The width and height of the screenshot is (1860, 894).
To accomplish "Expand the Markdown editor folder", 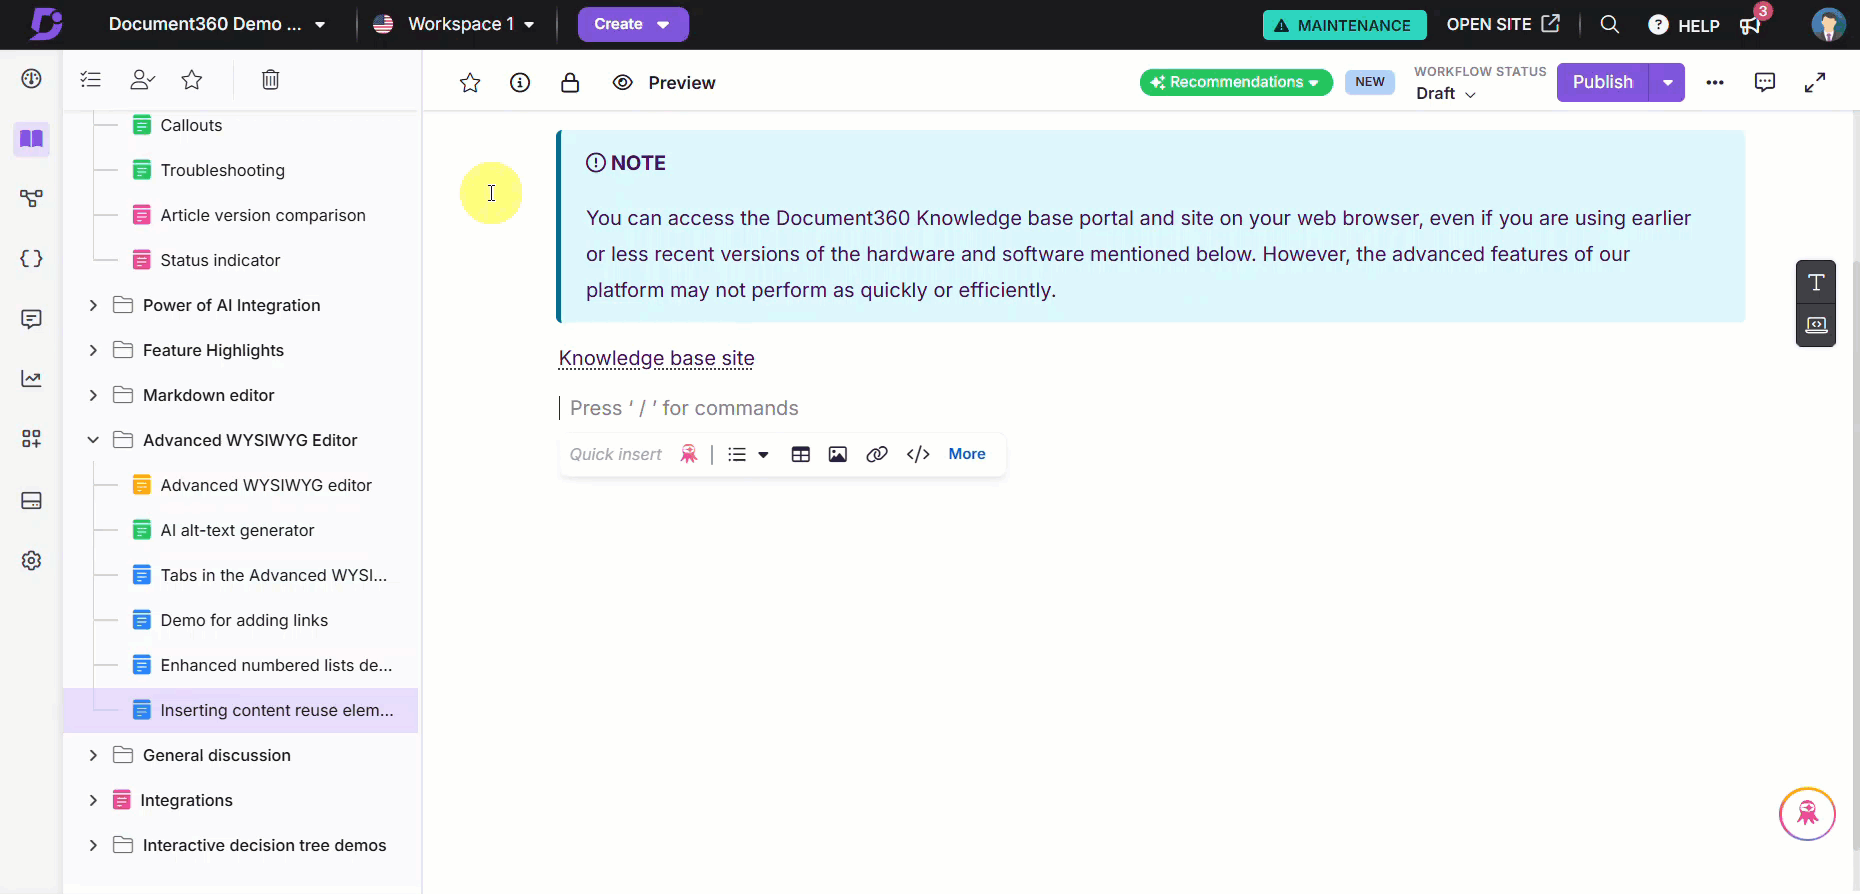I will (x=93, y=396).
